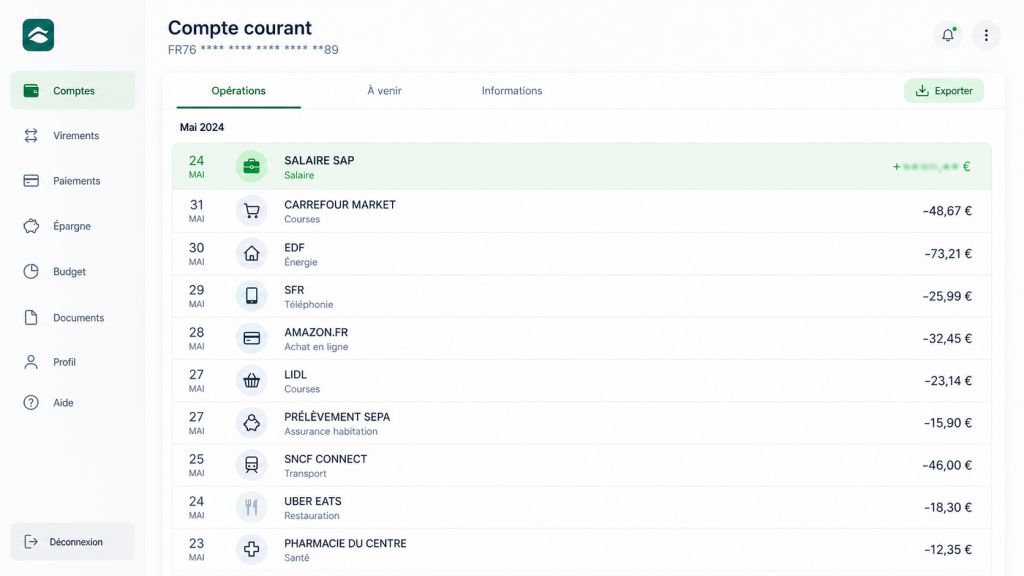
Task: Click the -73,21 € amount
Action: pos(948,253)
